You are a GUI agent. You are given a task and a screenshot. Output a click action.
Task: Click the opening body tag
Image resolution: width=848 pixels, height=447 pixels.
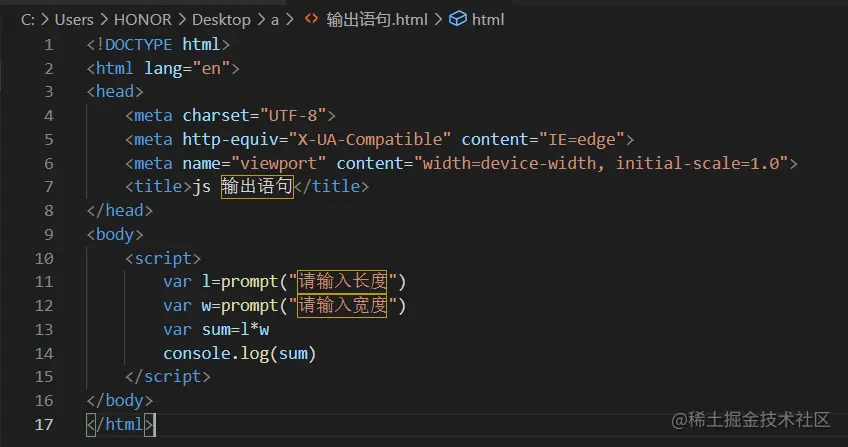tap(115, 235)
